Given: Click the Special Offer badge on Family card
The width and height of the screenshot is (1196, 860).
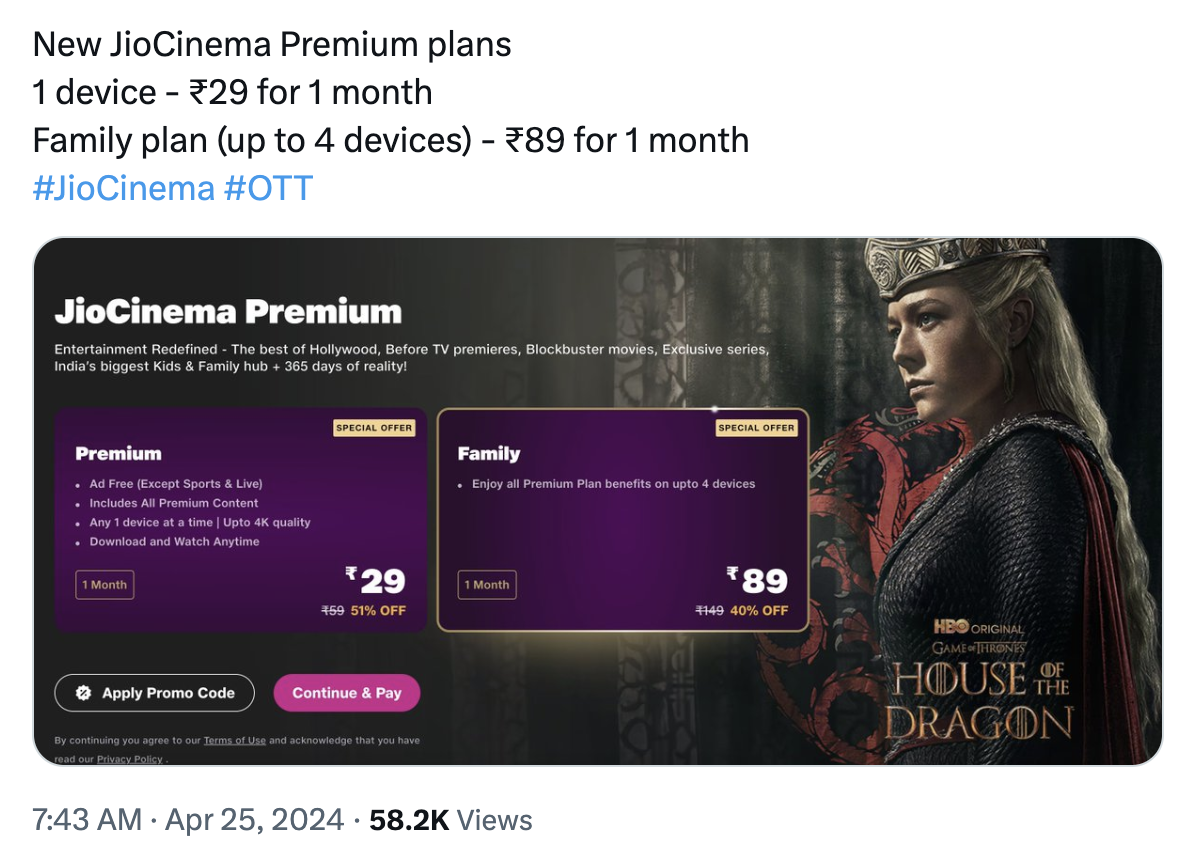Looking at the screenshot, I should [x=756, y=428].
